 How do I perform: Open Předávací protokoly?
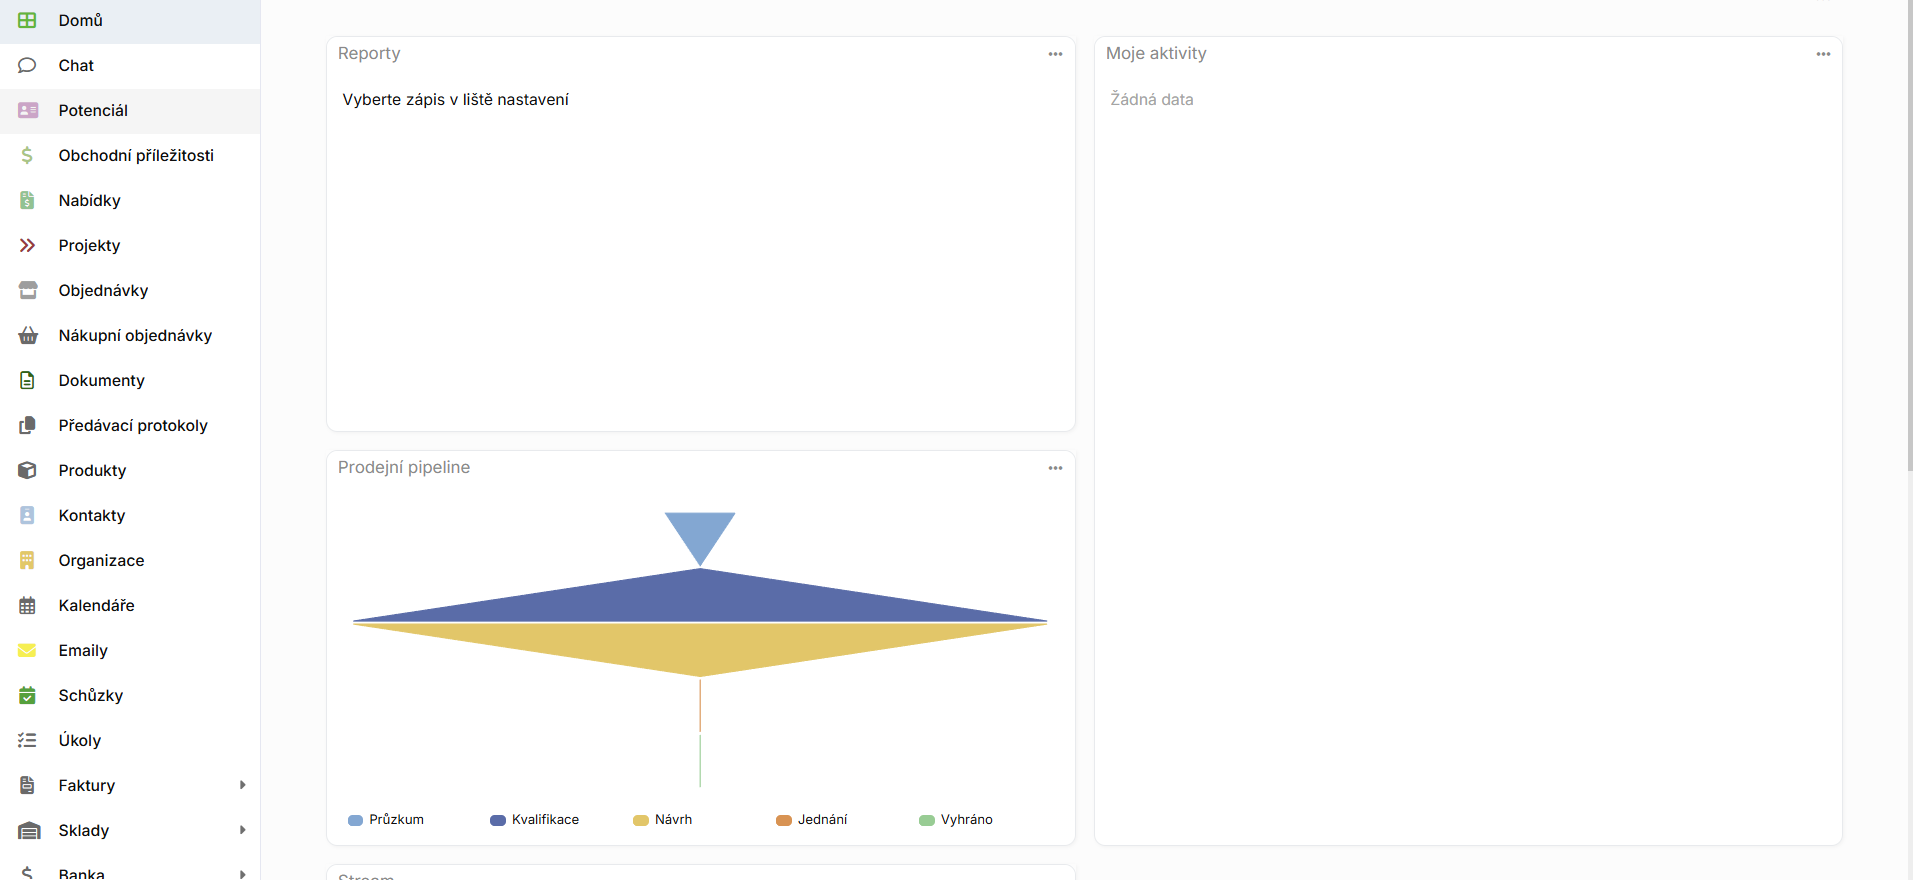(133, 425)
